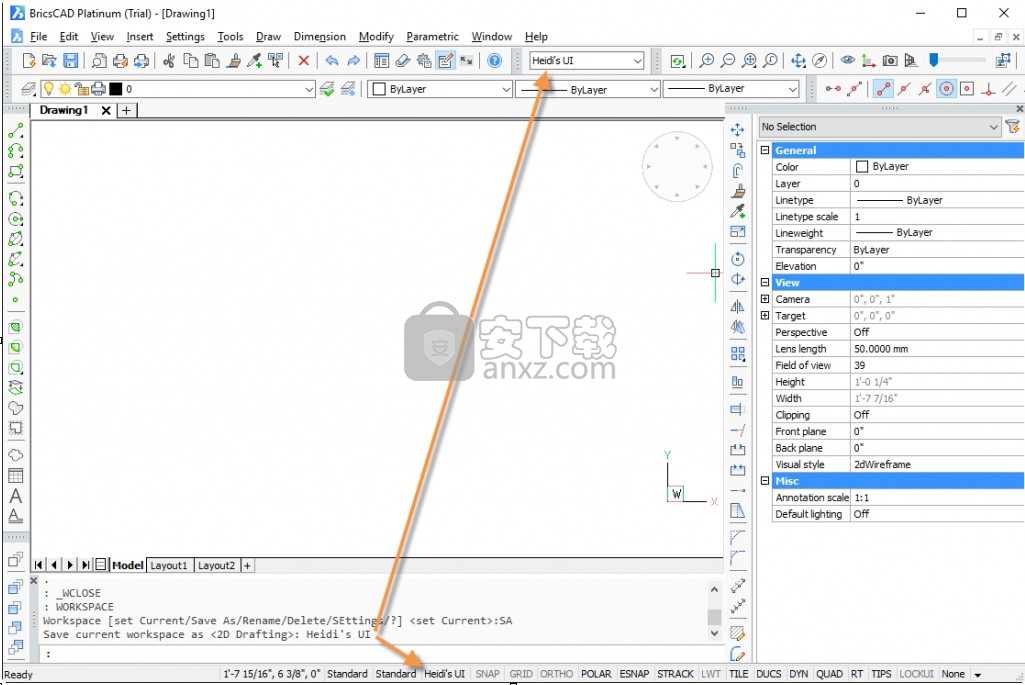
Task: Click the Zoom In magnifier
Action: click(x=707, y=61)
